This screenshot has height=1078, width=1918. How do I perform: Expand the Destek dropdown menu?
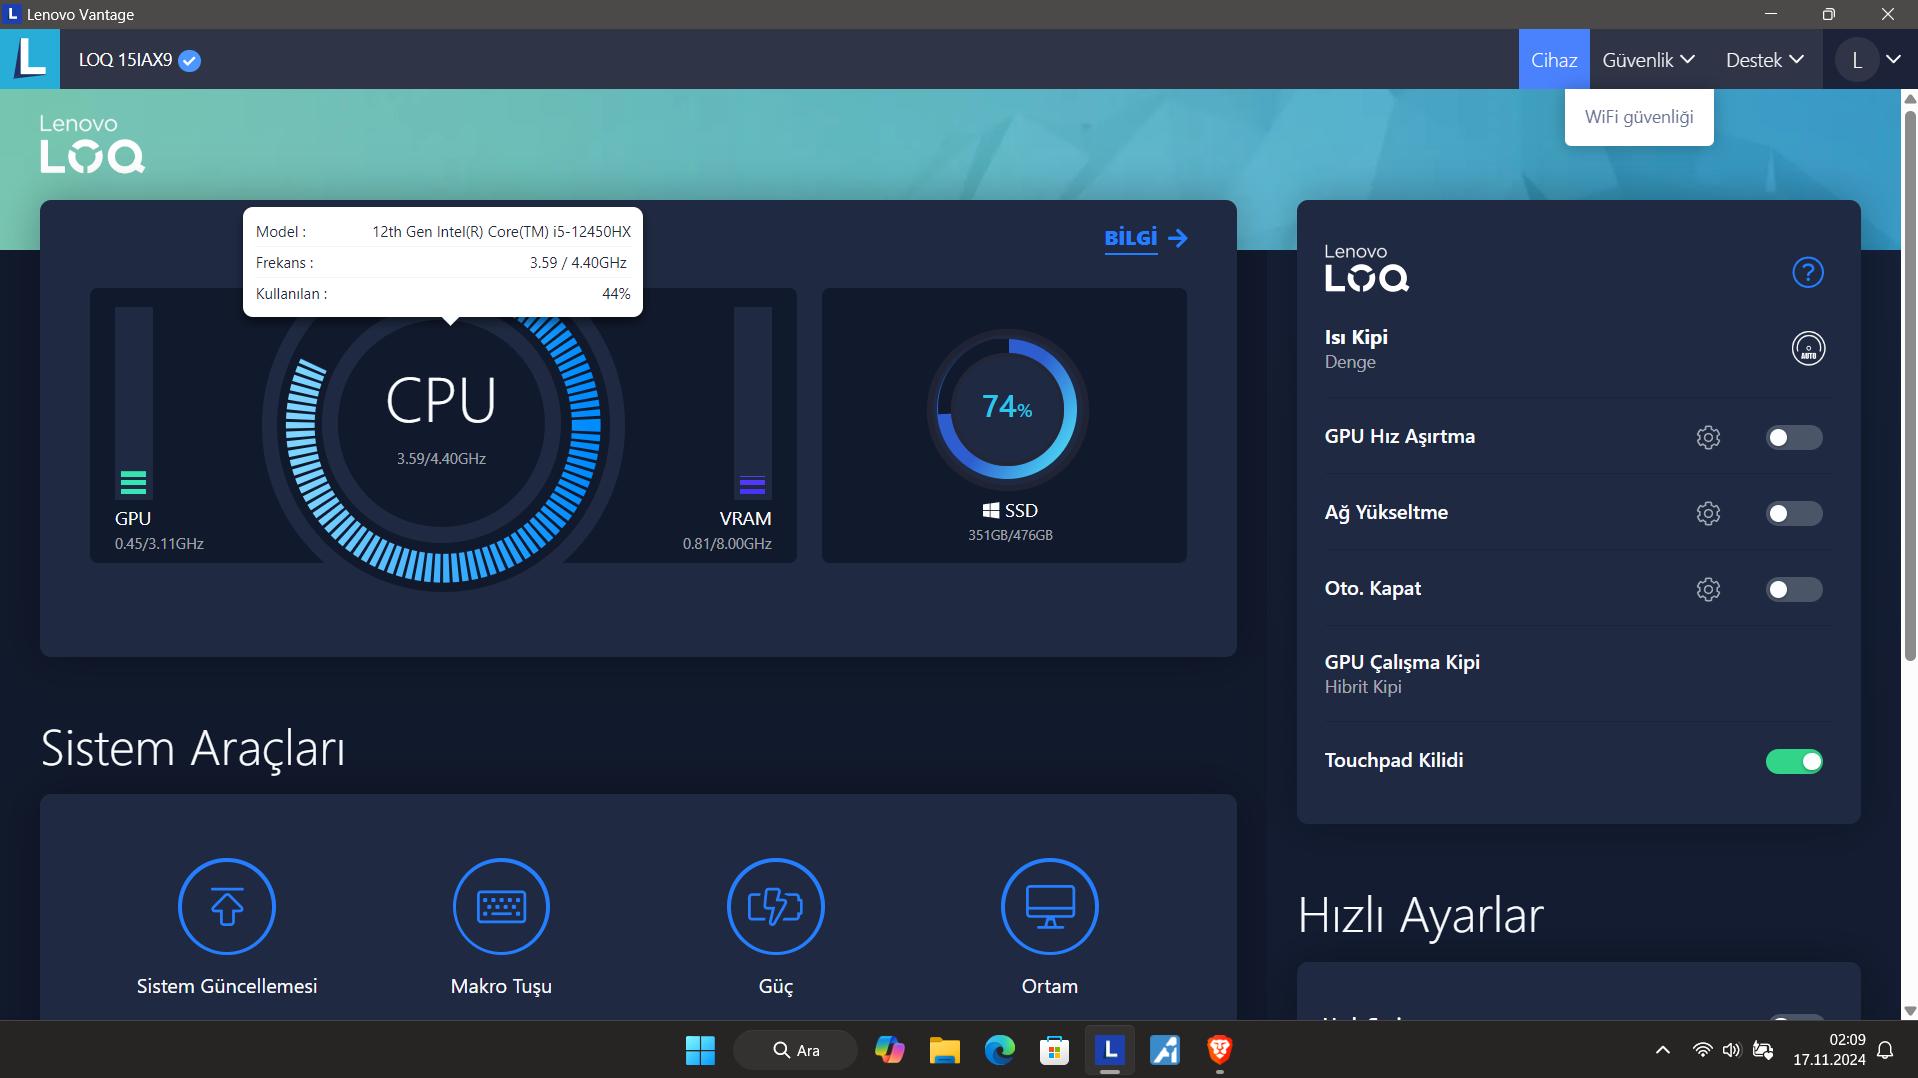click(x=1764, y=60)
